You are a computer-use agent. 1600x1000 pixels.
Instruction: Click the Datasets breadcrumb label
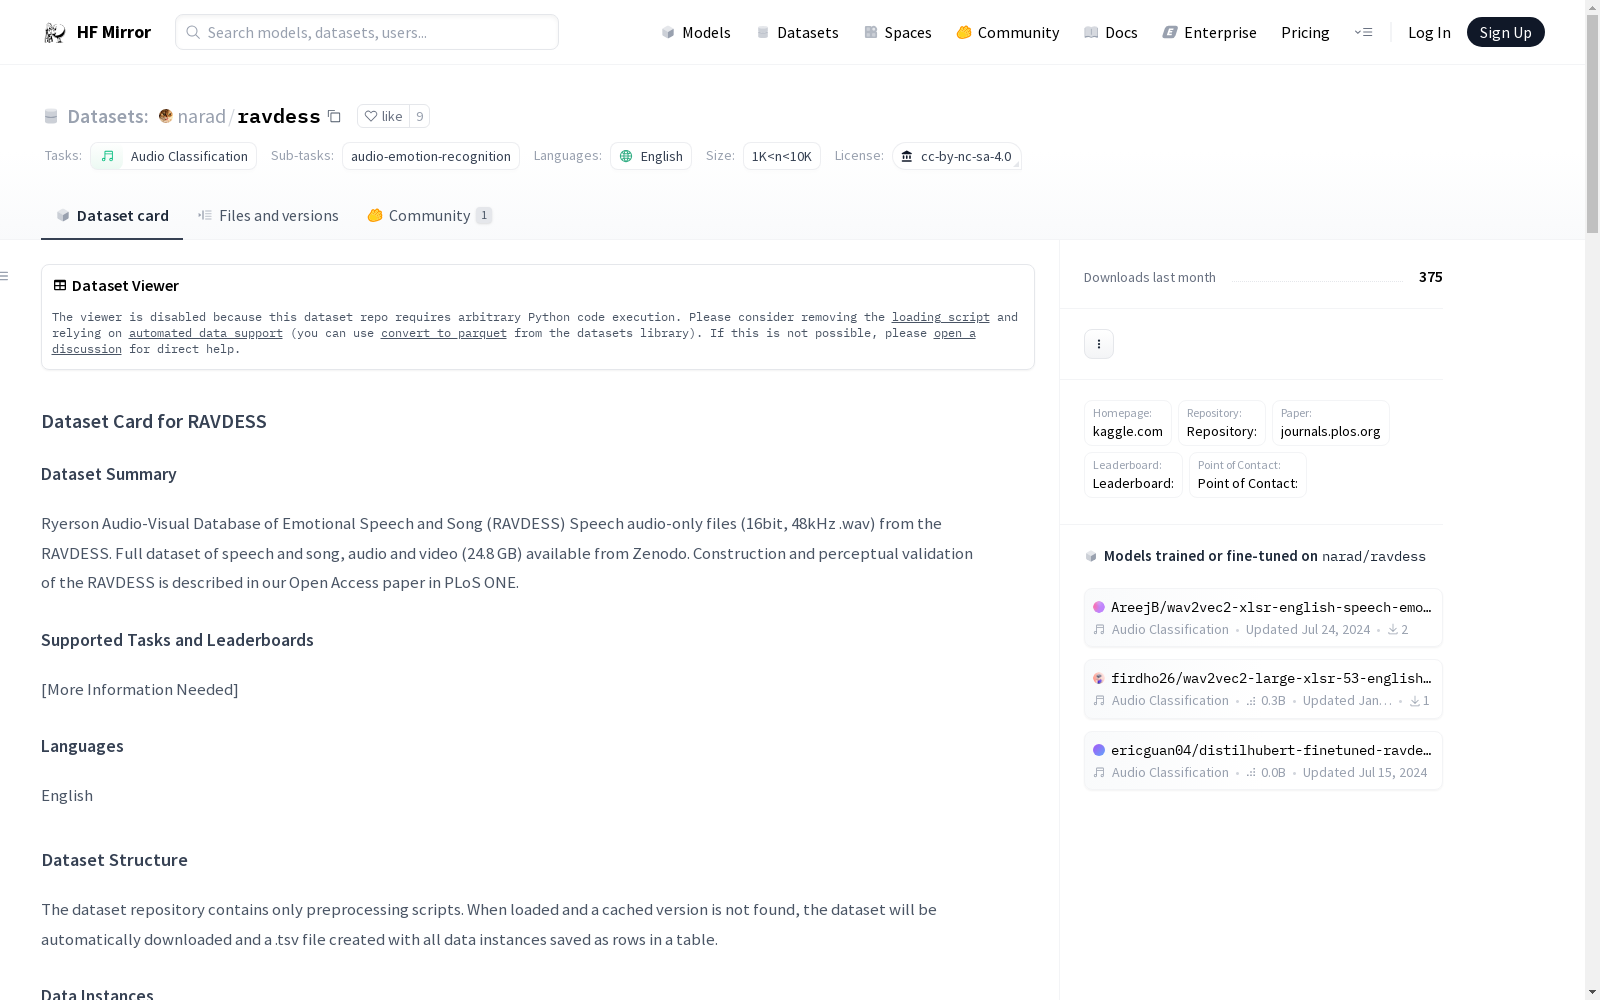108,116
